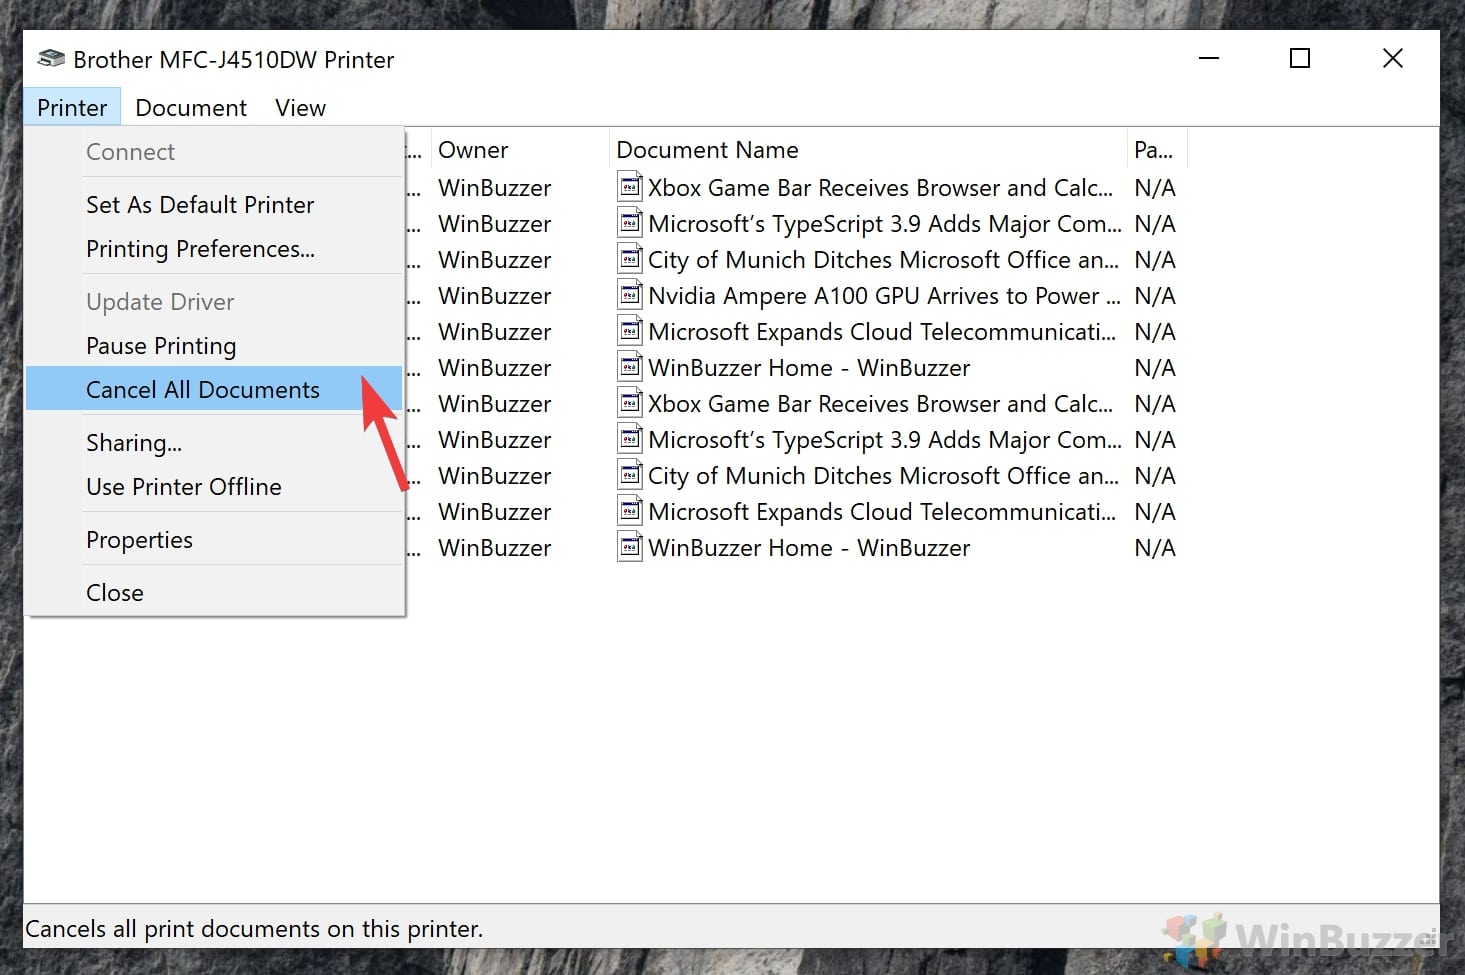Click document icon for first Xbox Game Bar row
The width and height of the screenshot is (1465, 975).
630,187
